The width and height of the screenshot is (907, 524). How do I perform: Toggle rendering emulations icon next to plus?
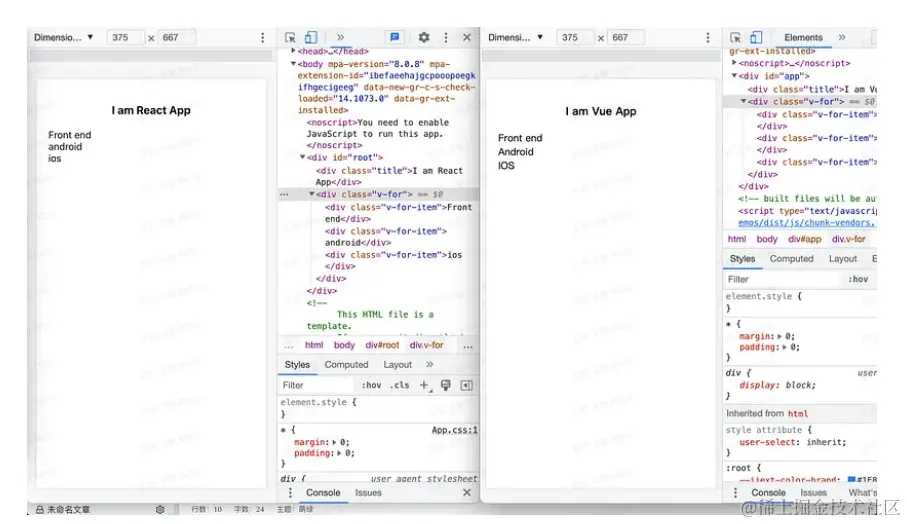point(445,385)
